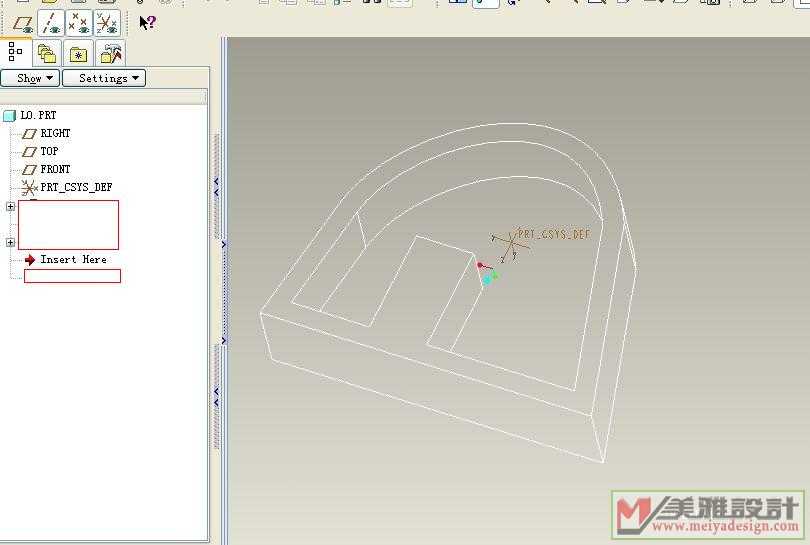Screen dimensions: 810x545
Task: Select the TOP datum plane in tree
Action: point(41,151)
